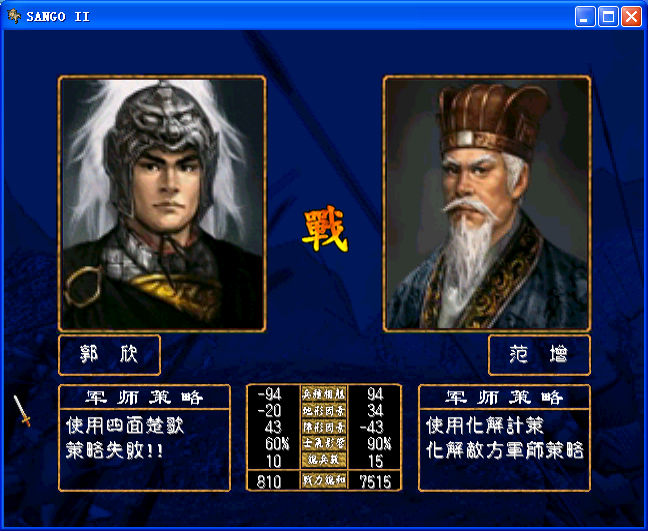
Task: Click the right side total power 7515
Action: pos(375,481)
